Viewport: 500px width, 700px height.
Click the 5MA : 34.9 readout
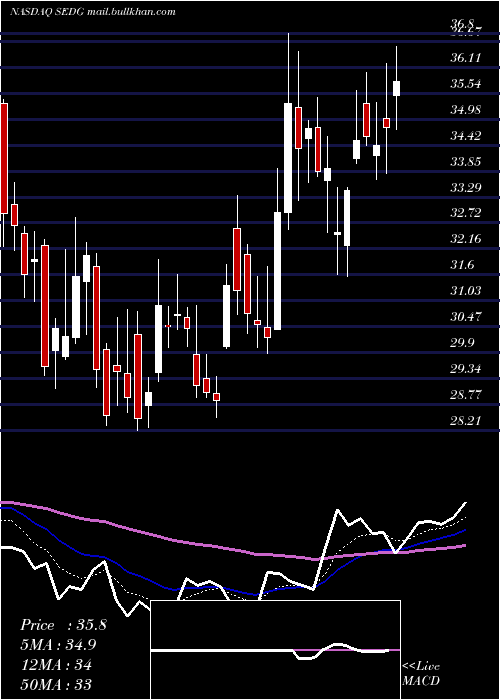tap(58, 645)
